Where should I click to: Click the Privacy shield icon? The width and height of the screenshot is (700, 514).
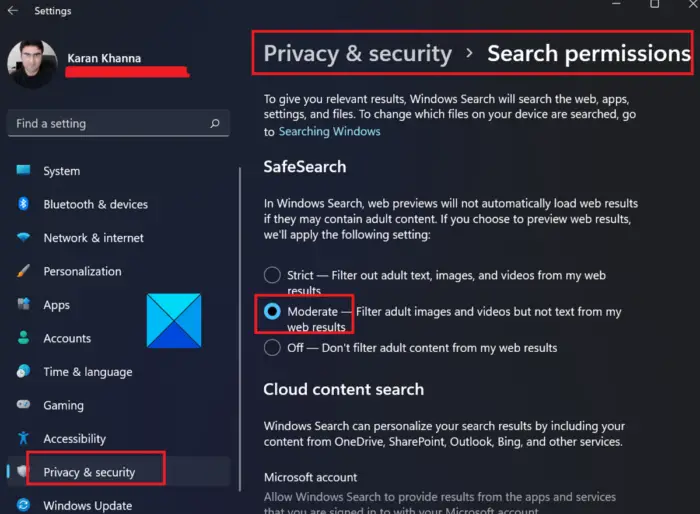click(x=22, y=471)
